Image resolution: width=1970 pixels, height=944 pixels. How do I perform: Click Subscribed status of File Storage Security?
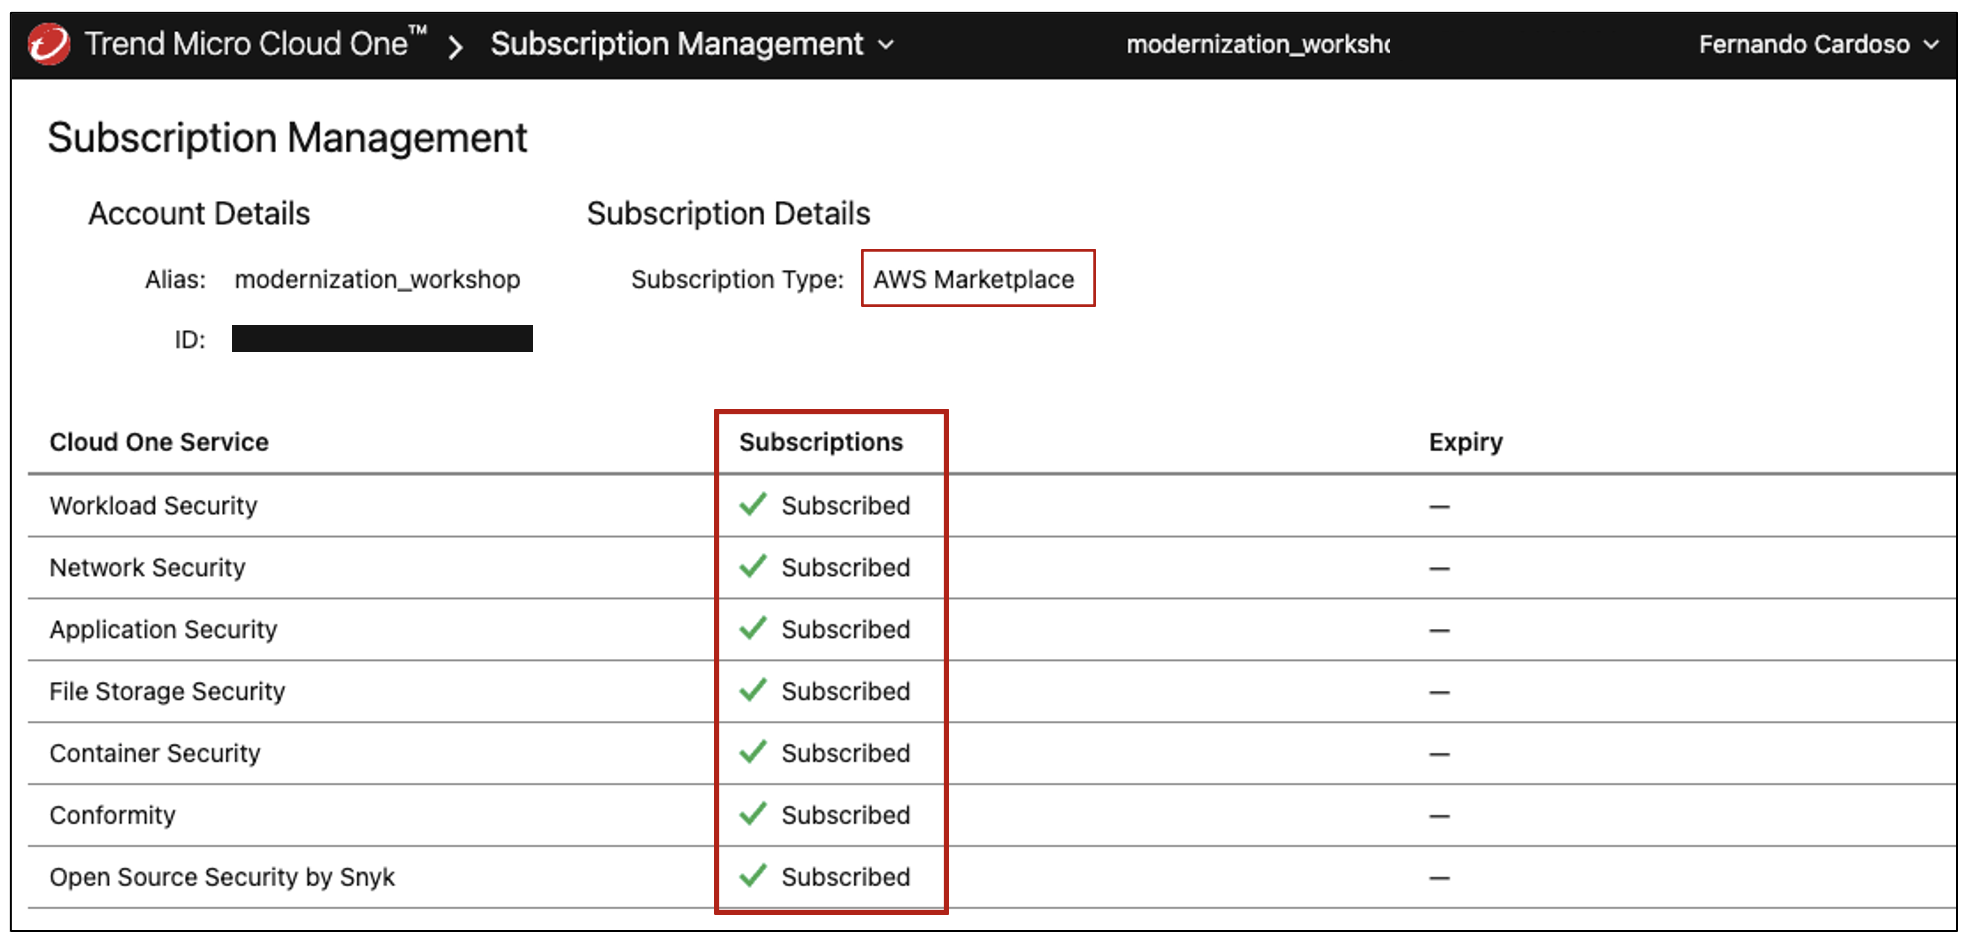(x=846, y=692)
